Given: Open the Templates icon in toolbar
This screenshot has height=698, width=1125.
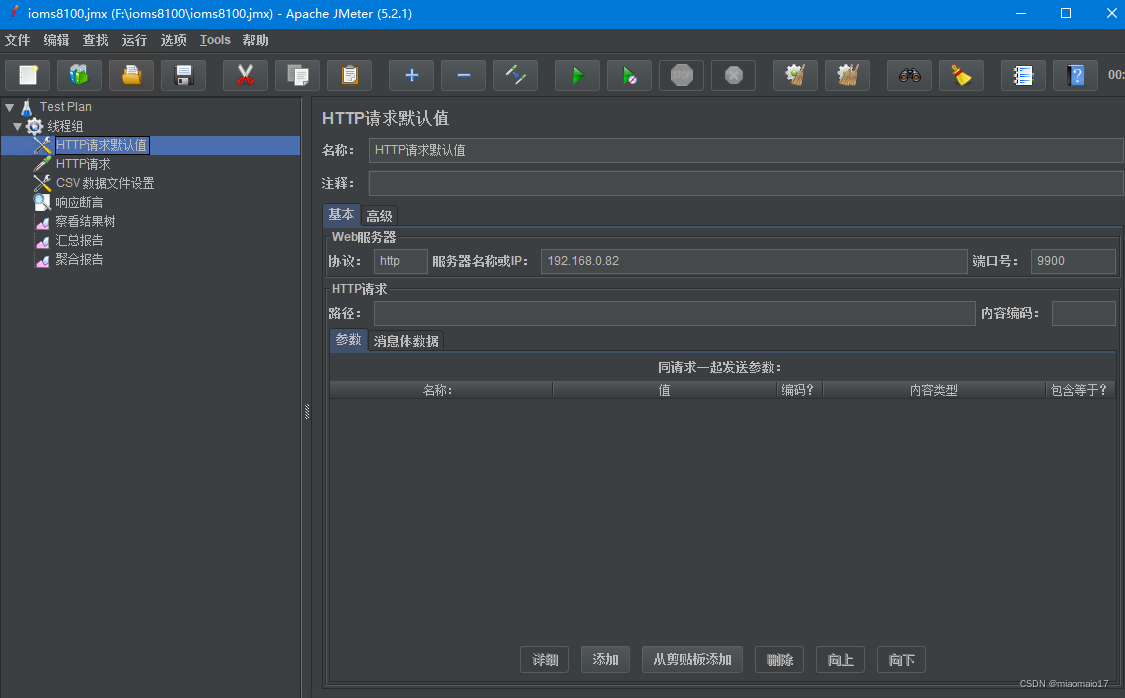Looking at the screenshot, I should coord(80,75).
